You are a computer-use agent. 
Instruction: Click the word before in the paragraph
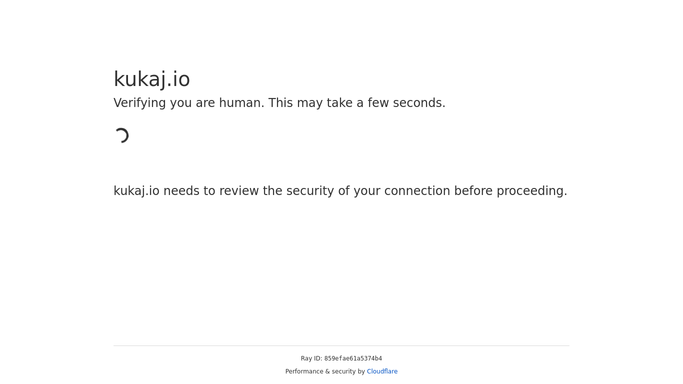(473, 191)
